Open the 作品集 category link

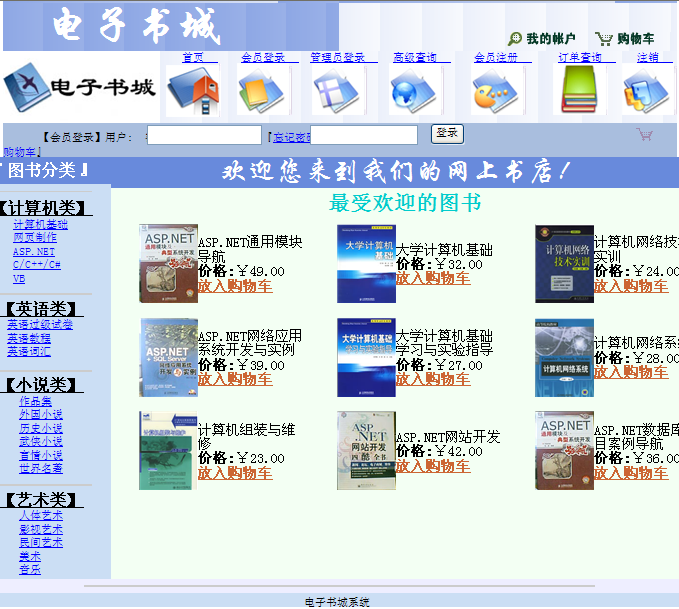coord(35,401)
